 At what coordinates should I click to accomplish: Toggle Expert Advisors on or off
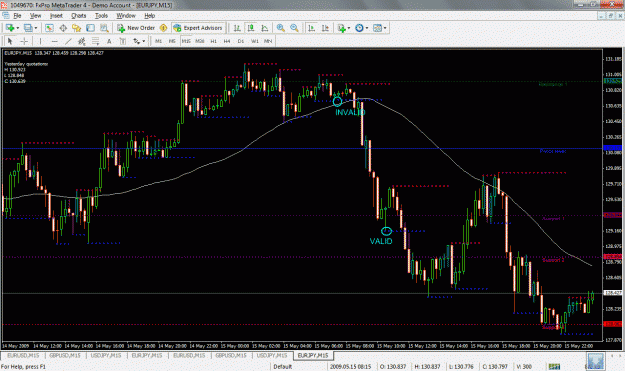pos(198,28)
